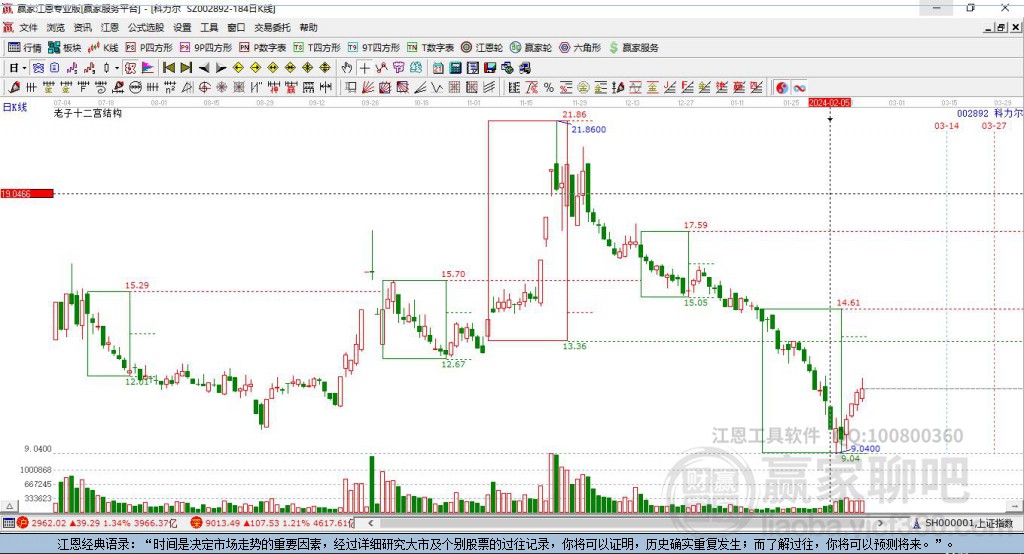
Task: Click the SH000001 上证指数 status entry
Action: pos(963,523)
